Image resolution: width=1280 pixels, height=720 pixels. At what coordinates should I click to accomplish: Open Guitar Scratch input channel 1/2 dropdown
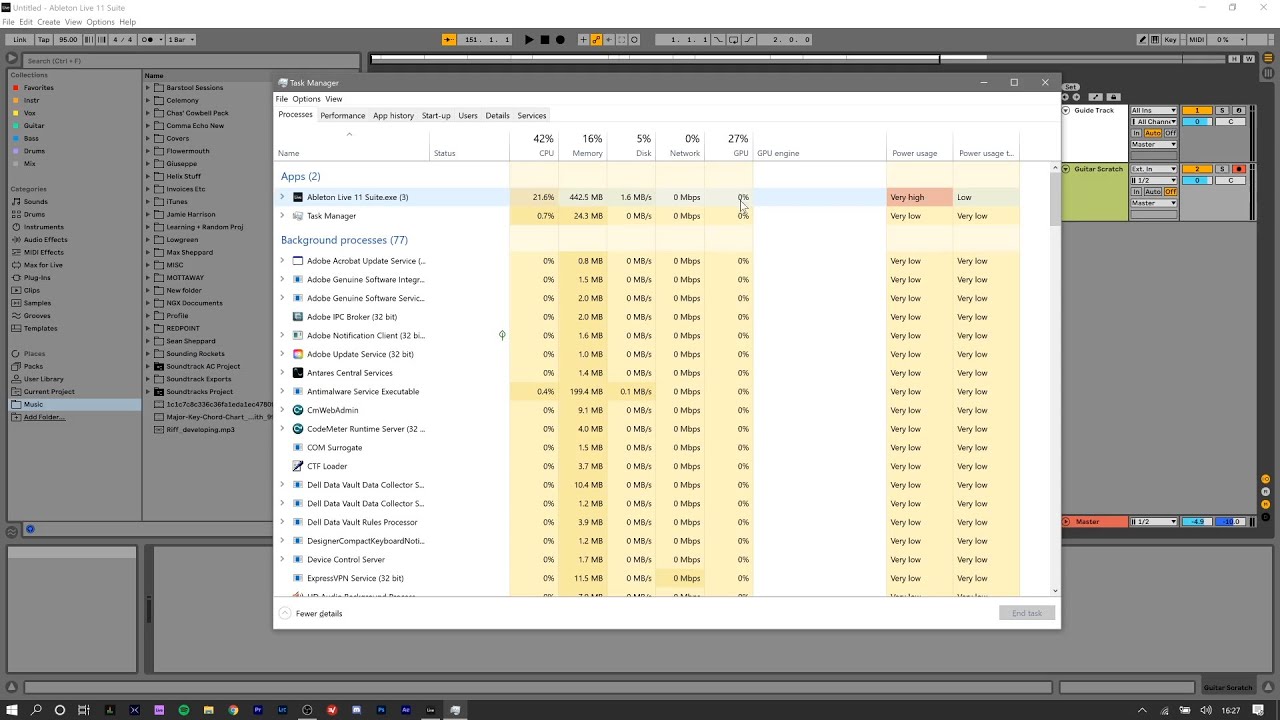coord(1154,180)
